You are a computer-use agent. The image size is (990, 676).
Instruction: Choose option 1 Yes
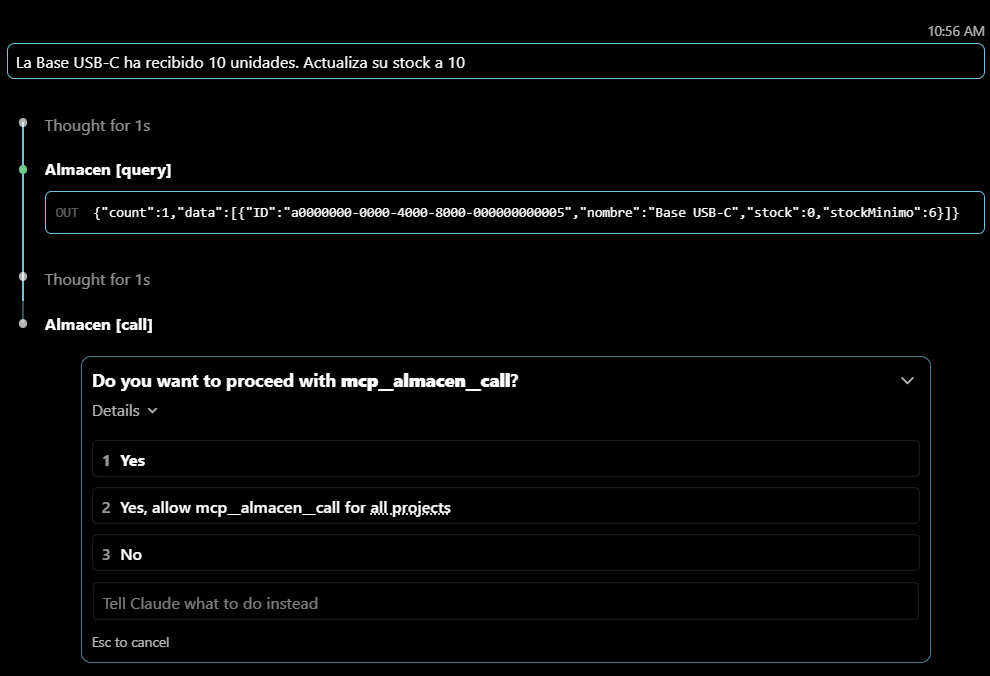pyautogui.click(x=505, y=459)
